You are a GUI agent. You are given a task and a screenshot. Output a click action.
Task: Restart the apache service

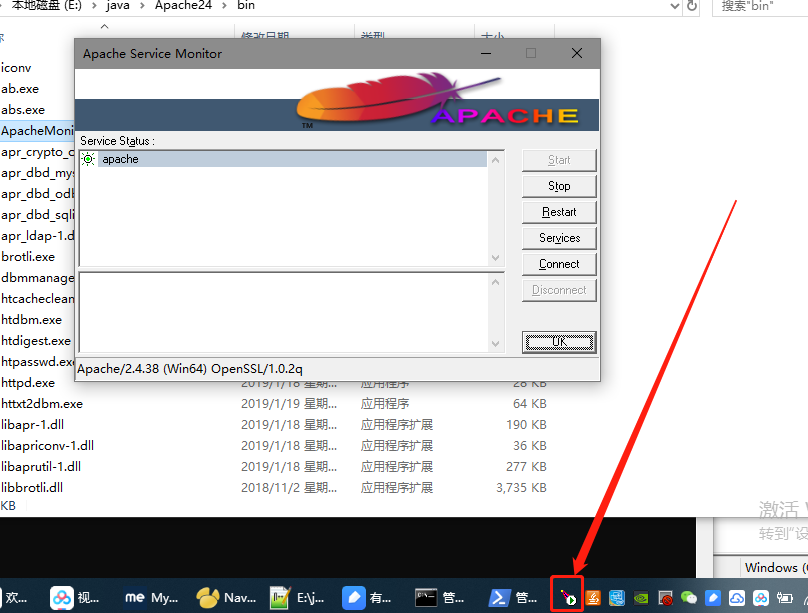pos(558,211)
